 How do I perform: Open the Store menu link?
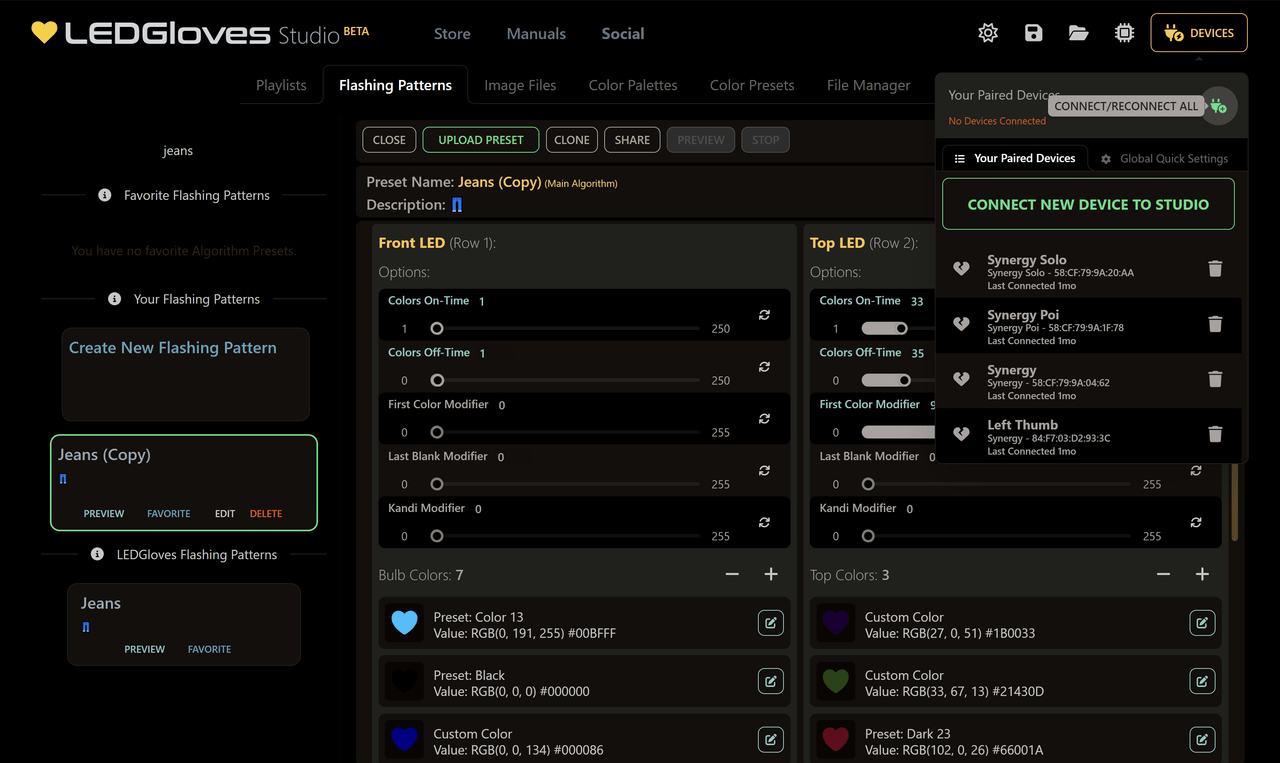(x=452, y=33)
